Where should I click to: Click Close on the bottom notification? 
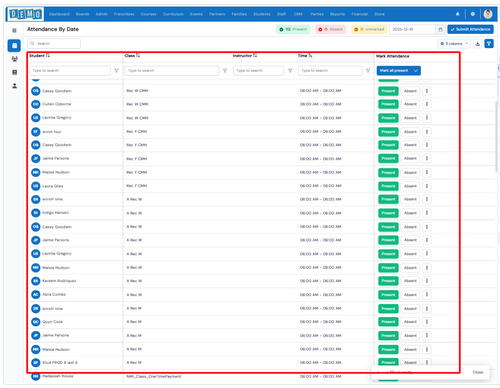click(x=478, y=372)
